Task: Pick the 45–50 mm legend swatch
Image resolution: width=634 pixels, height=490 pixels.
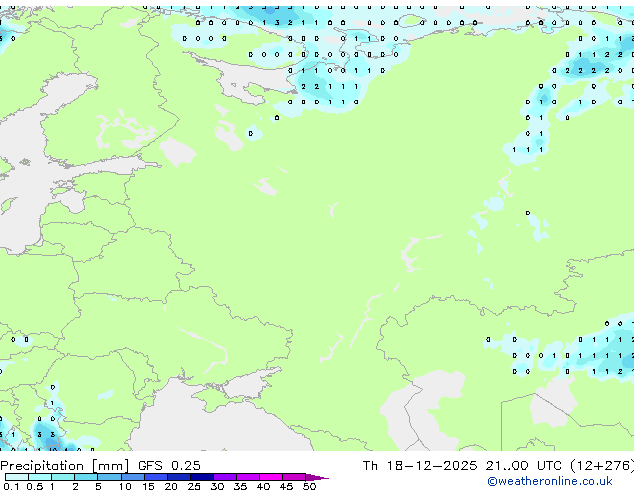Action: point(294,477)
